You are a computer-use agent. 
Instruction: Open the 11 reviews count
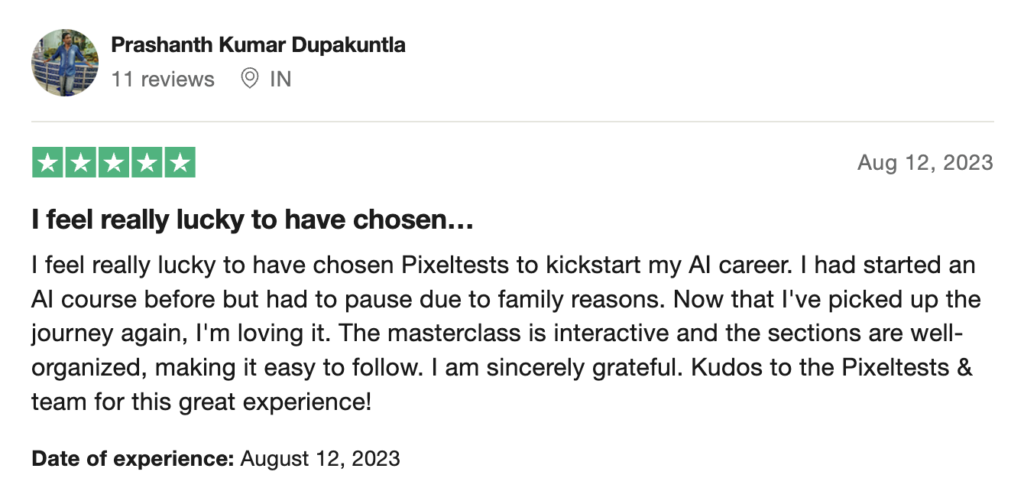[163, 79]
